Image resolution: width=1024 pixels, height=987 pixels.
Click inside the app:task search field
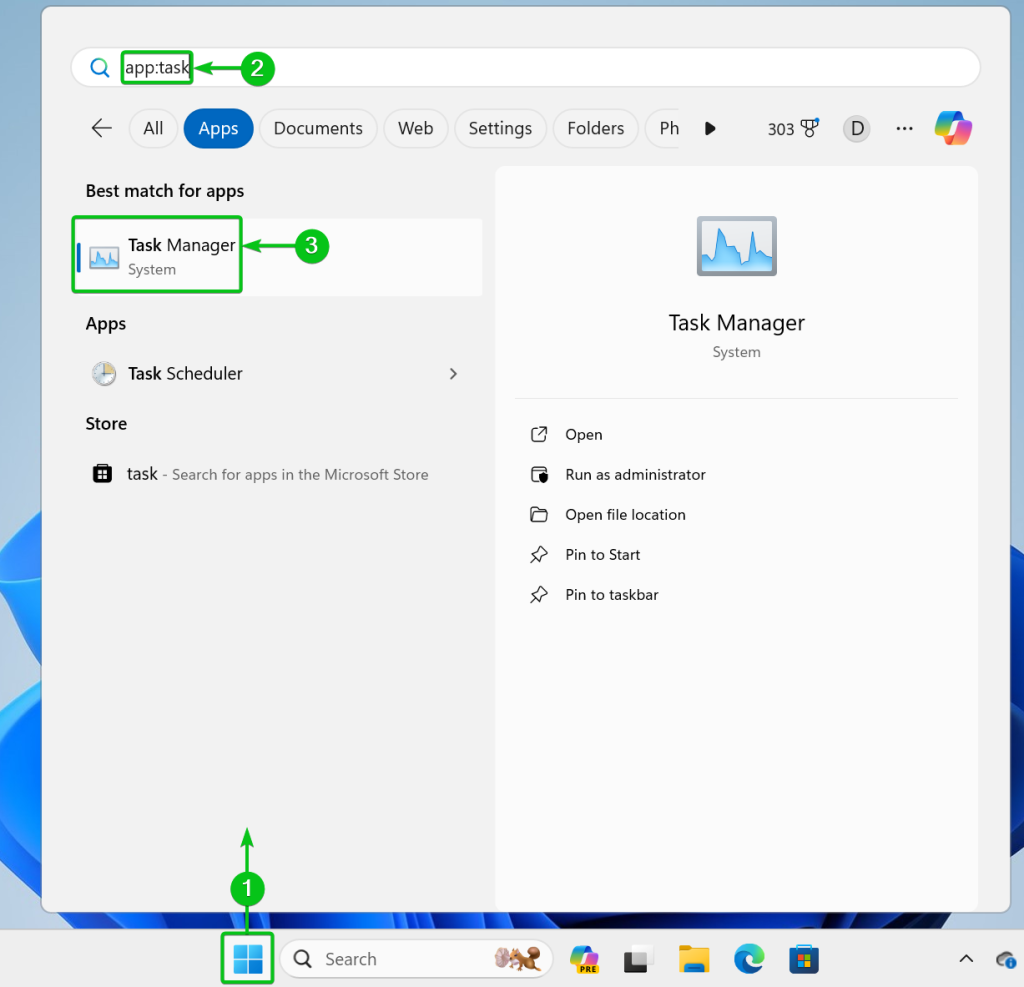[x=156, y=67]
